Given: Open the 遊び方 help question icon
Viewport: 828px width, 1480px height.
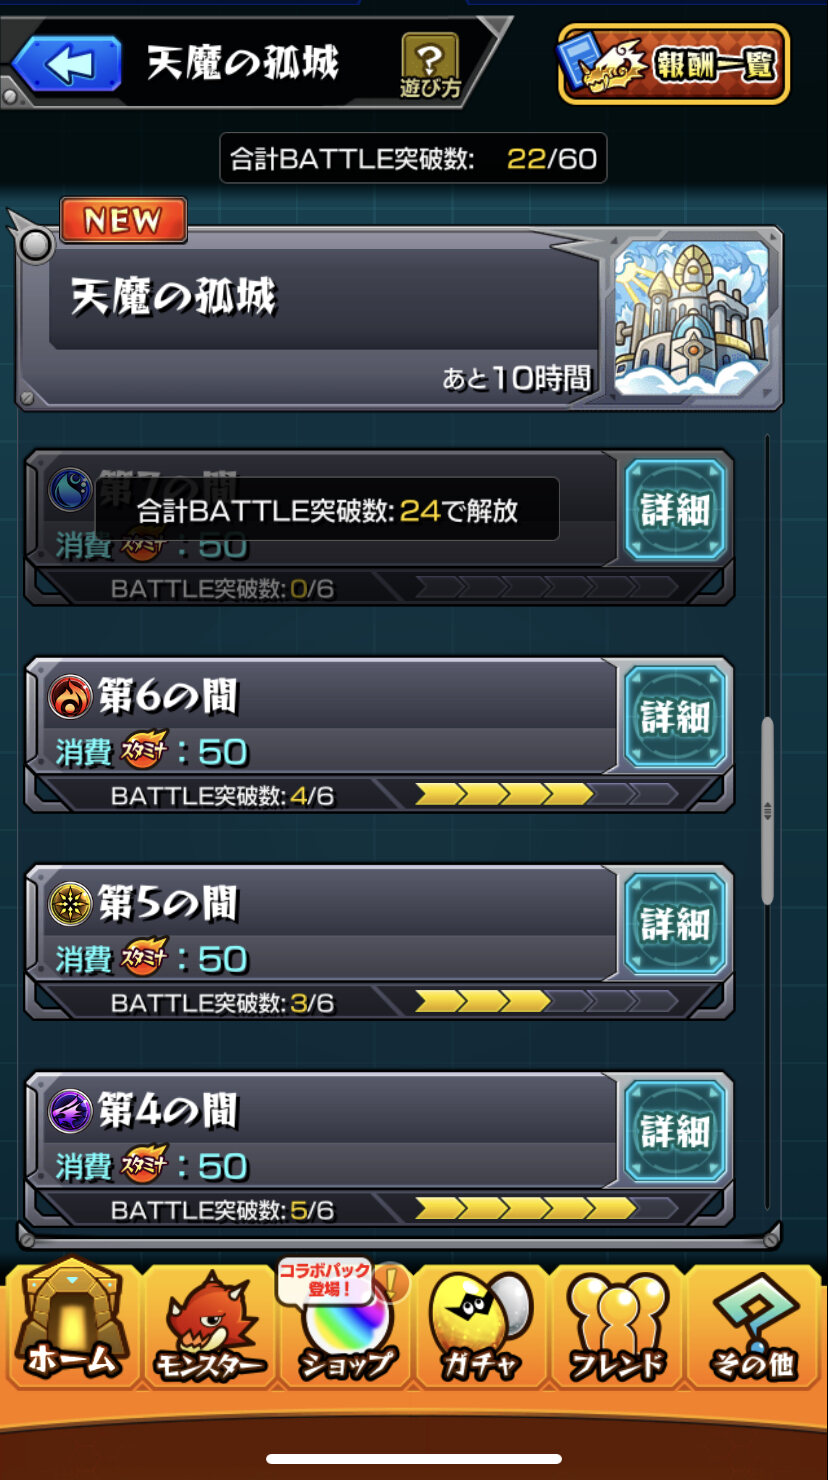Looking at the screenshot, I should click(430, 65).
